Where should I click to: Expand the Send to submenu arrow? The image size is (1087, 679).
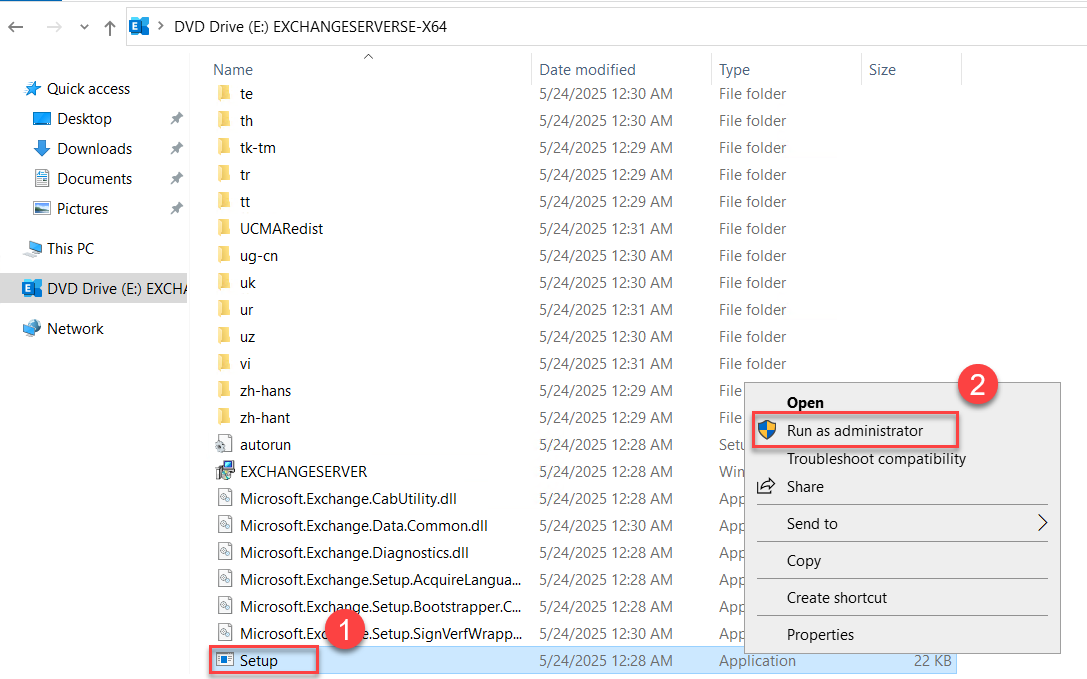[x=1041, y=523]
